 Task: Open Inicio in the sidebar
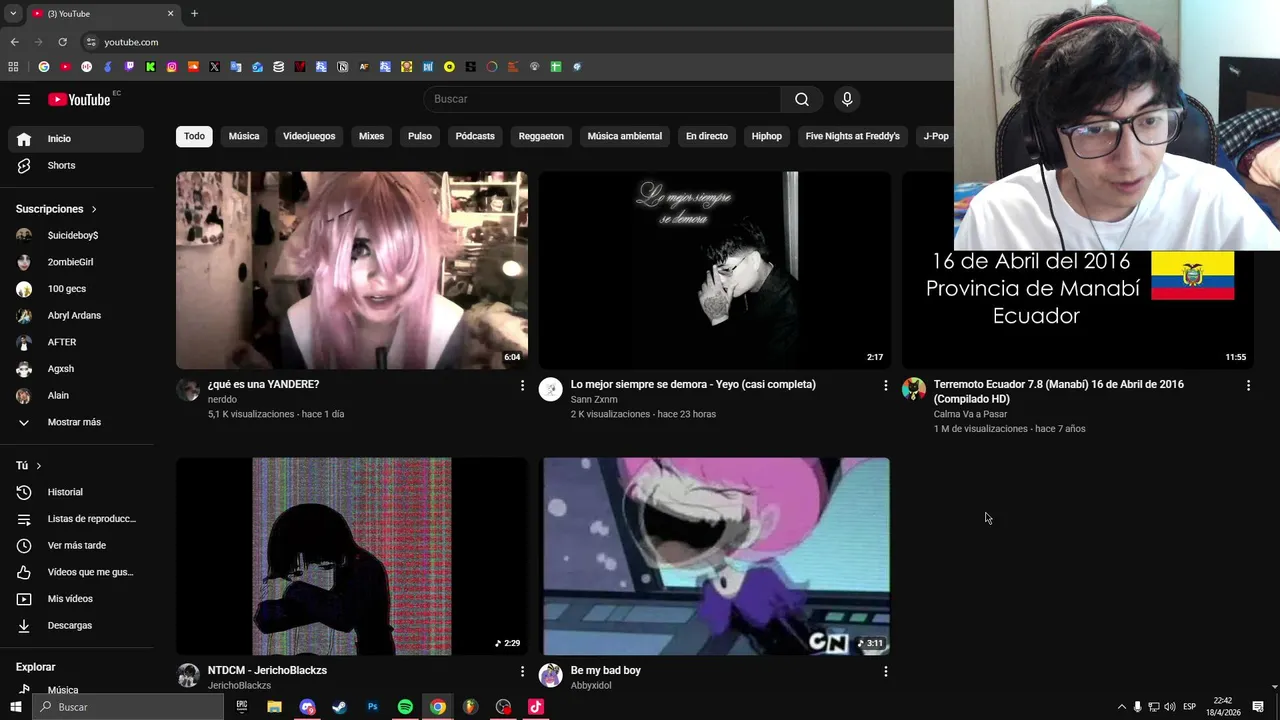(x=76, y=139)
